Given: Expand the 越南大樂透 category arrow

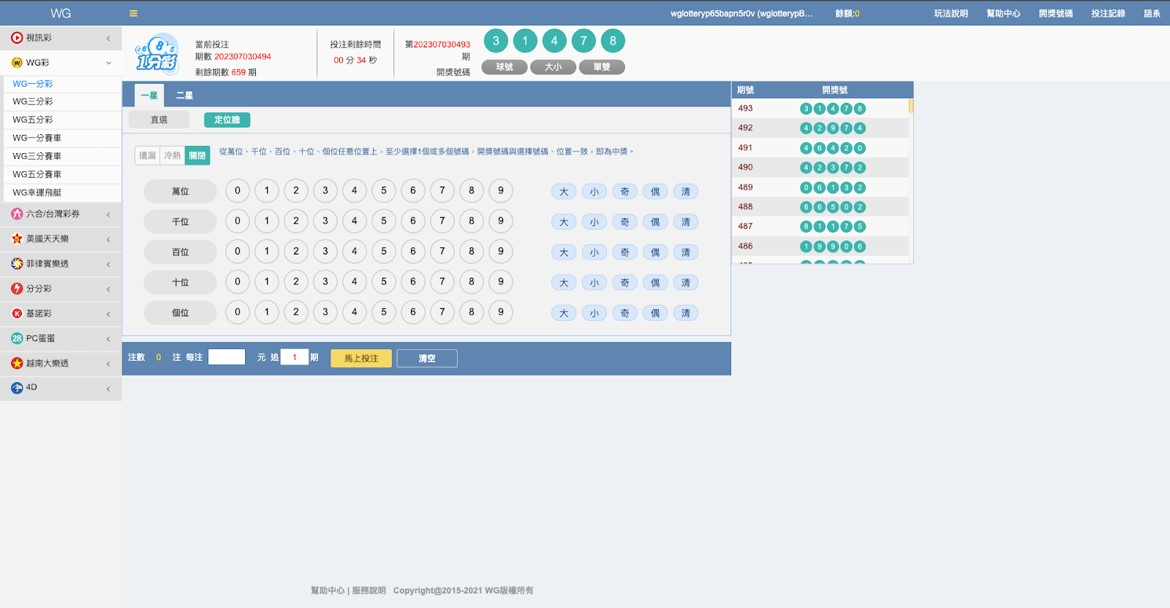Looking at the screenshot, I should click(x=108, y=364).
